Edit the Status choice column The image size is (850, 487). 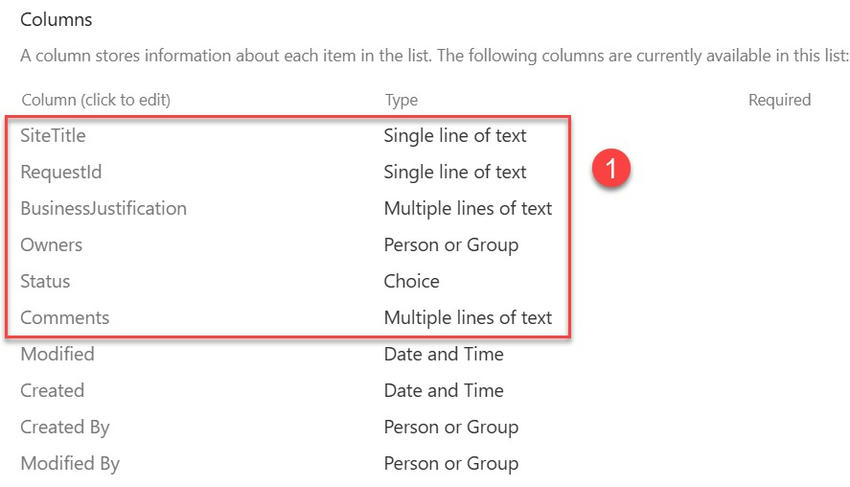(x=45, y=281)
